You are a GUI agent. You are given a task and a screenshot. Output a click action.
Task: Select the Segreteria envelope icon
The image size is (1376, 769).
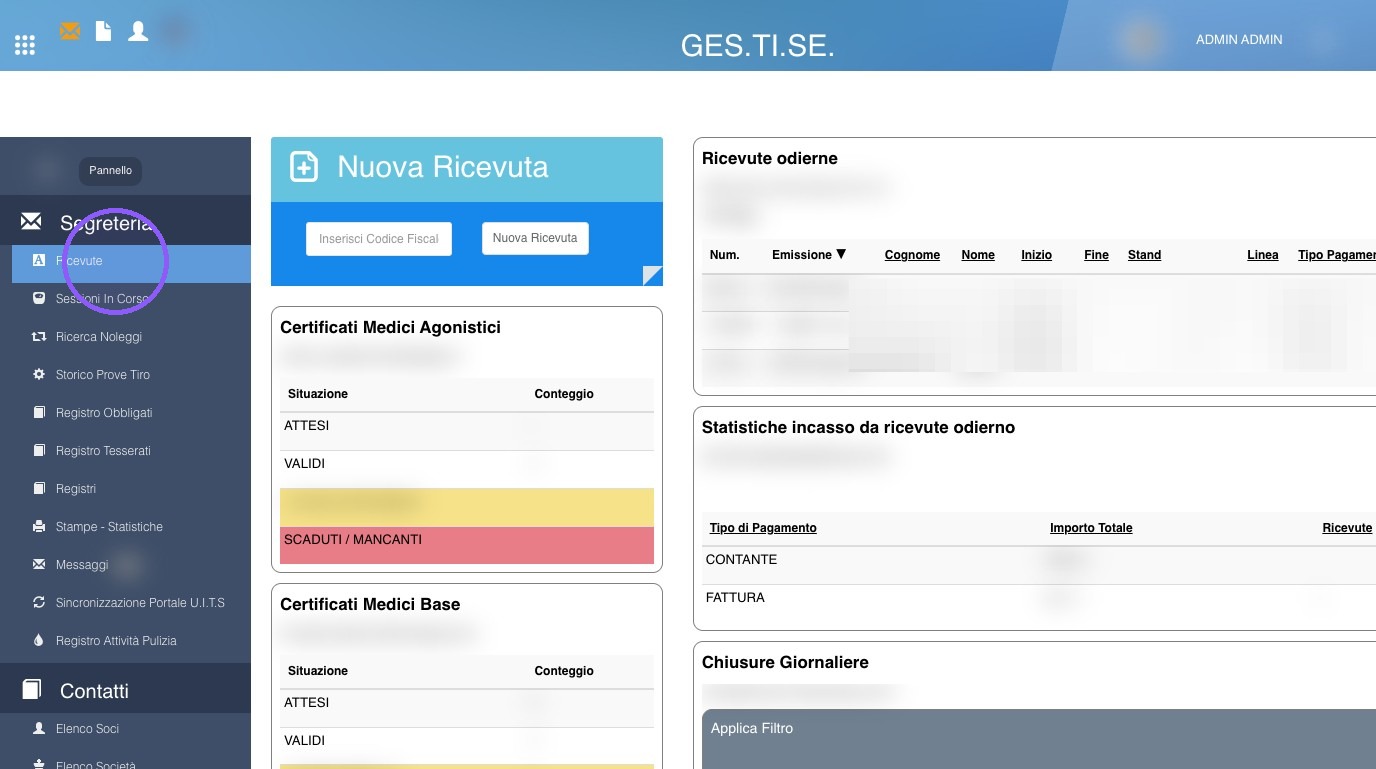31,221
